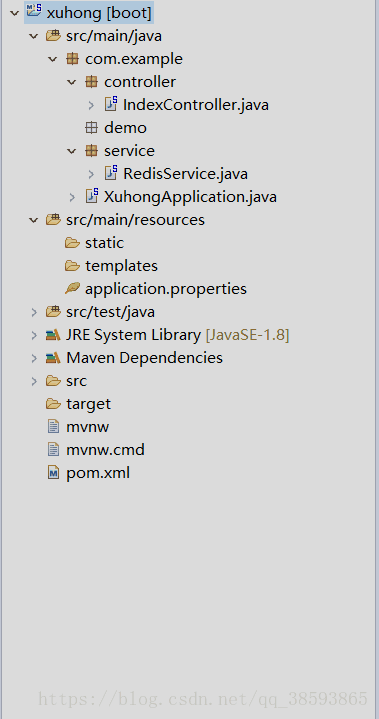The height and width of the screenshot is (719, 379).
Task: Select the src/main/java label
Action: tap(114, 36)
